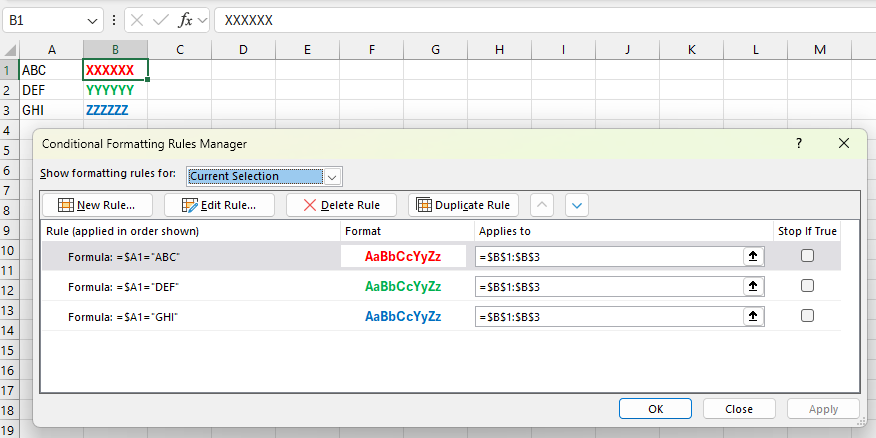Click the Applies to field of GHI rule

609,317
